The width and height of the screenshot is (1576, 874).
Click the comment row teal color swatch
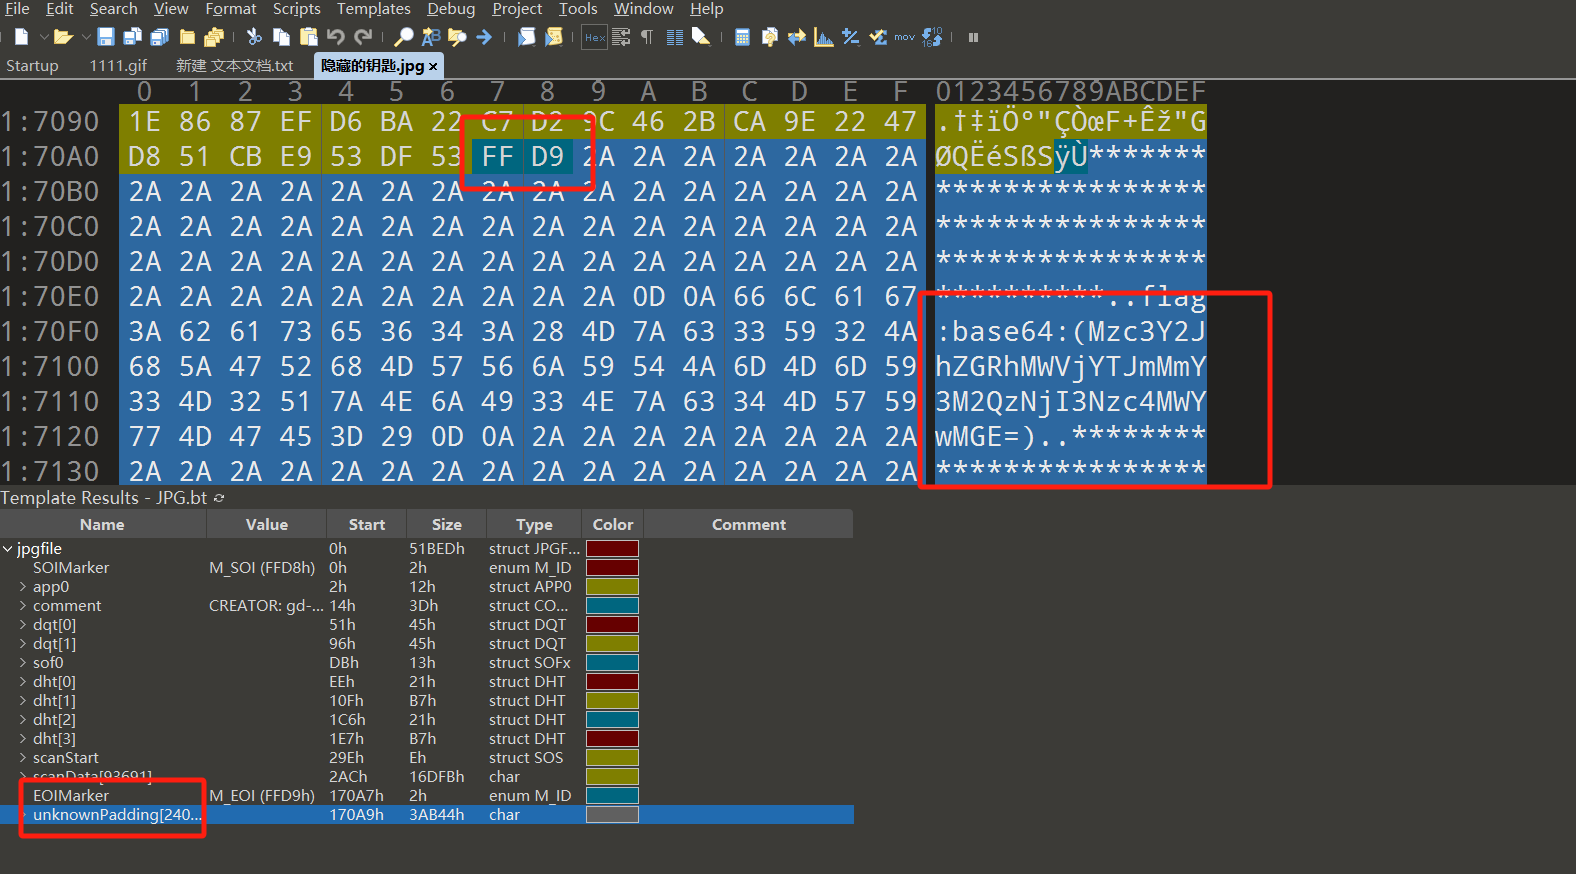(612, 606)
